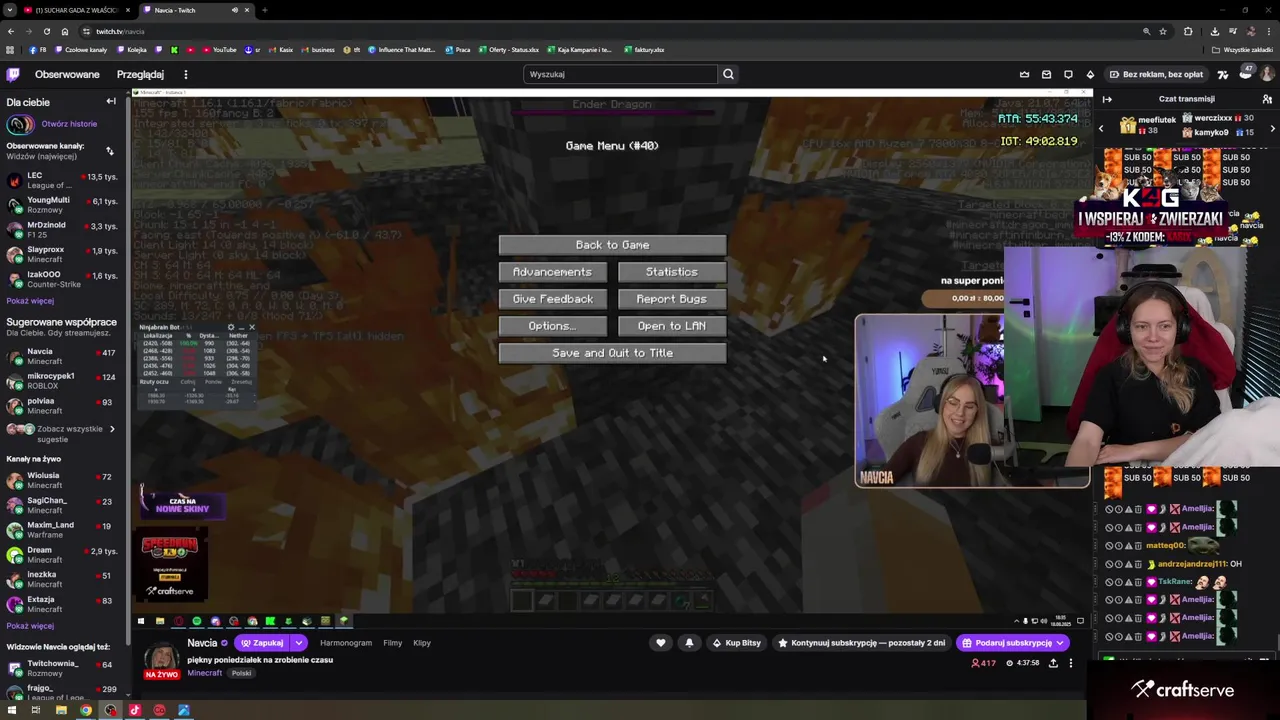Share the stream with the upload icon
The image size is (1280, 720).
[x=1053, y=663]
